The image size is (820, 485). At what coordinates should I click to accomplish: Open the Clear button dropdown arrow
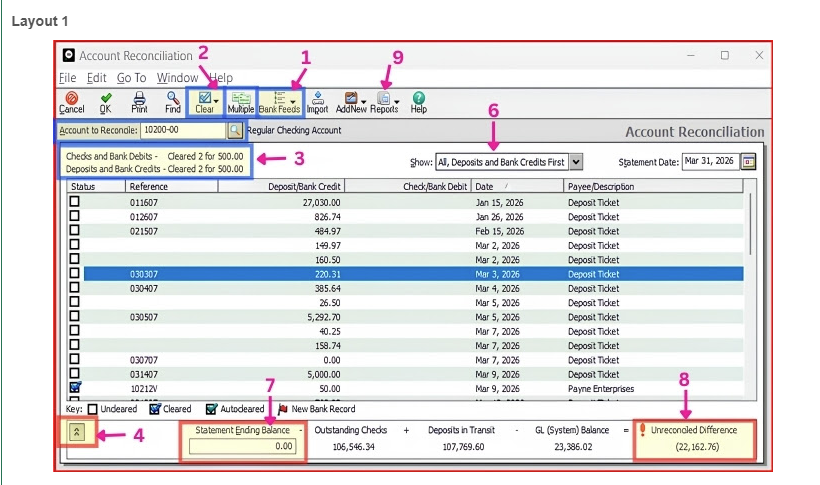click(x=216, y=101)
